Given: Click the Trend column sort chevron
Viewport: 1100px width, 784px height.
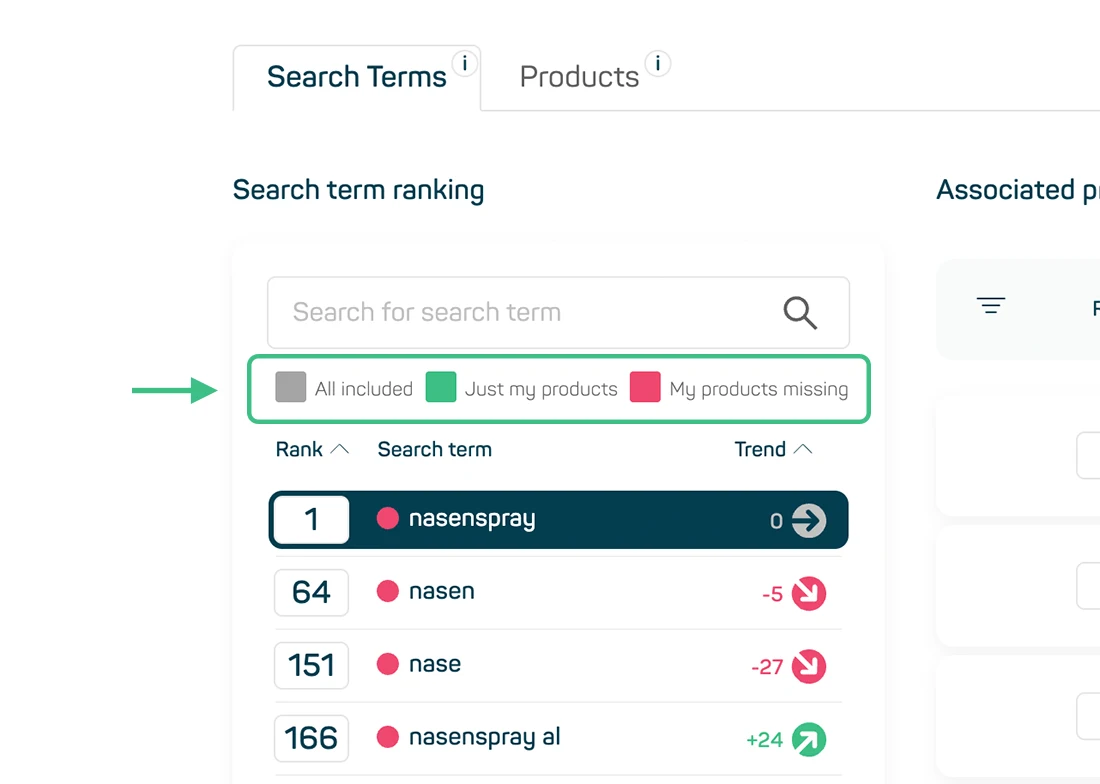Looking at the screenshot, I should 804,448.
